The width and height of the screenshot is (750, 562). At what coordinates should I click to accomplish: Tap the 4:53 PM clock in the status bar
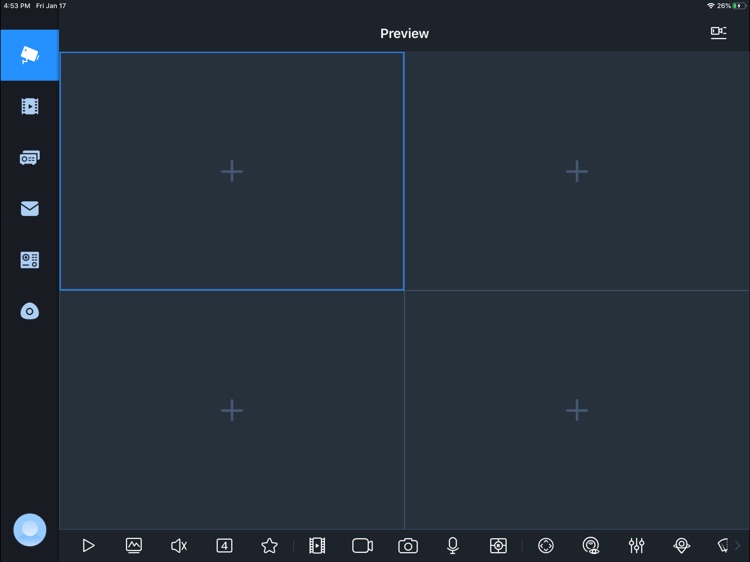click(17, 6)
